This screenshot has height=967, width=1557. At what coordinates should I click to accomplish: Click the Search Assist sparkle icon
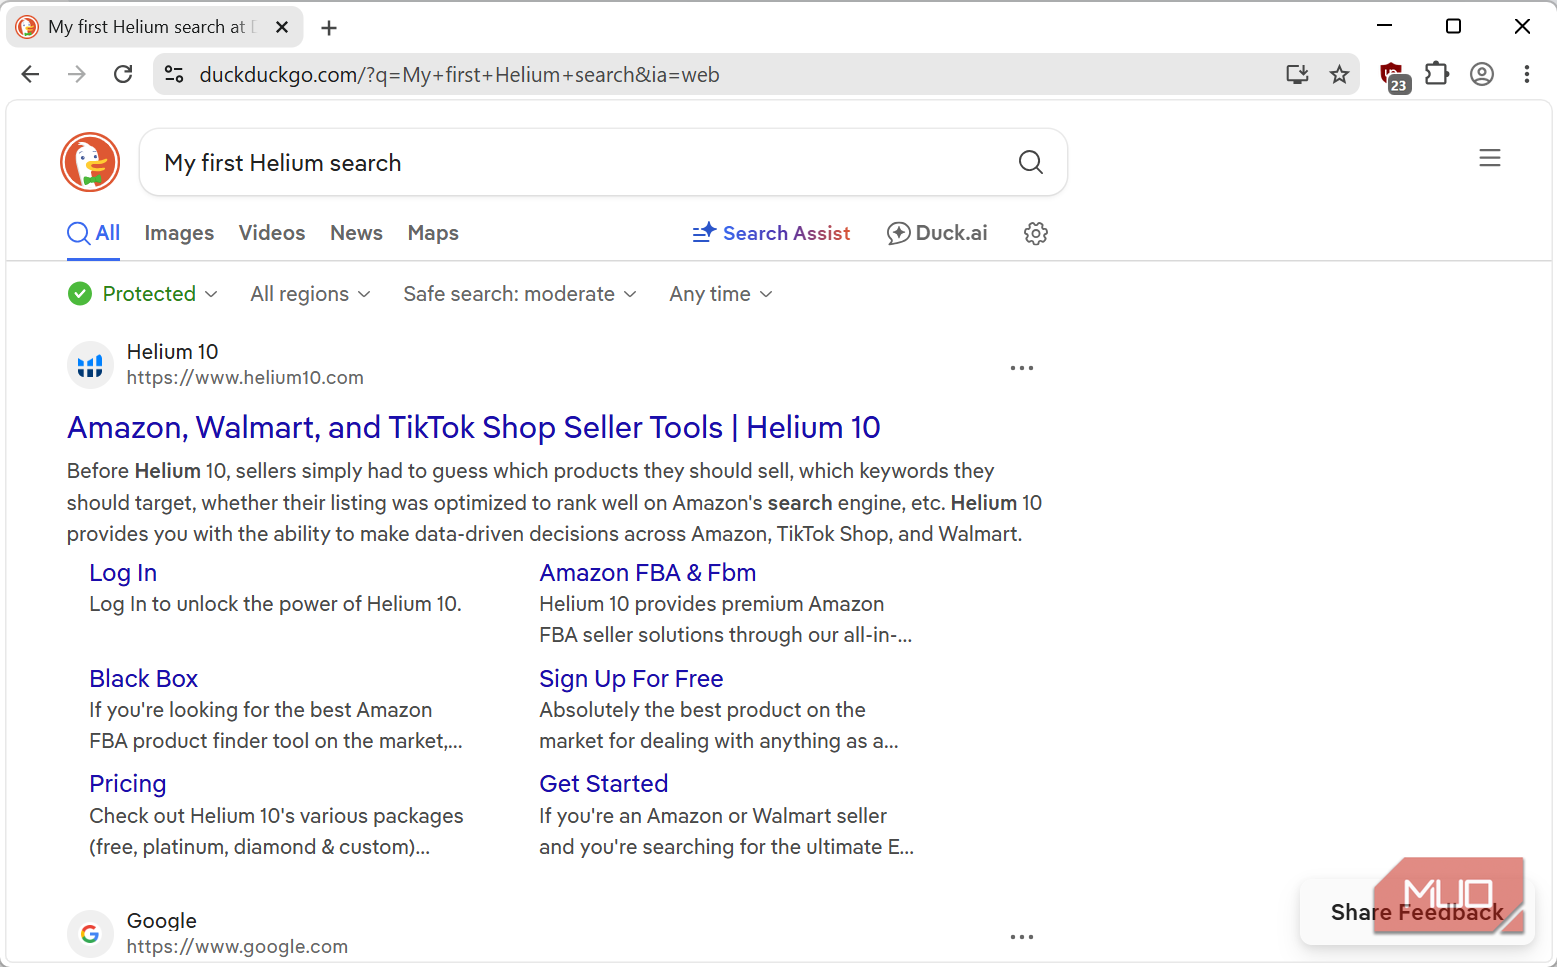(x=704, y=233)
